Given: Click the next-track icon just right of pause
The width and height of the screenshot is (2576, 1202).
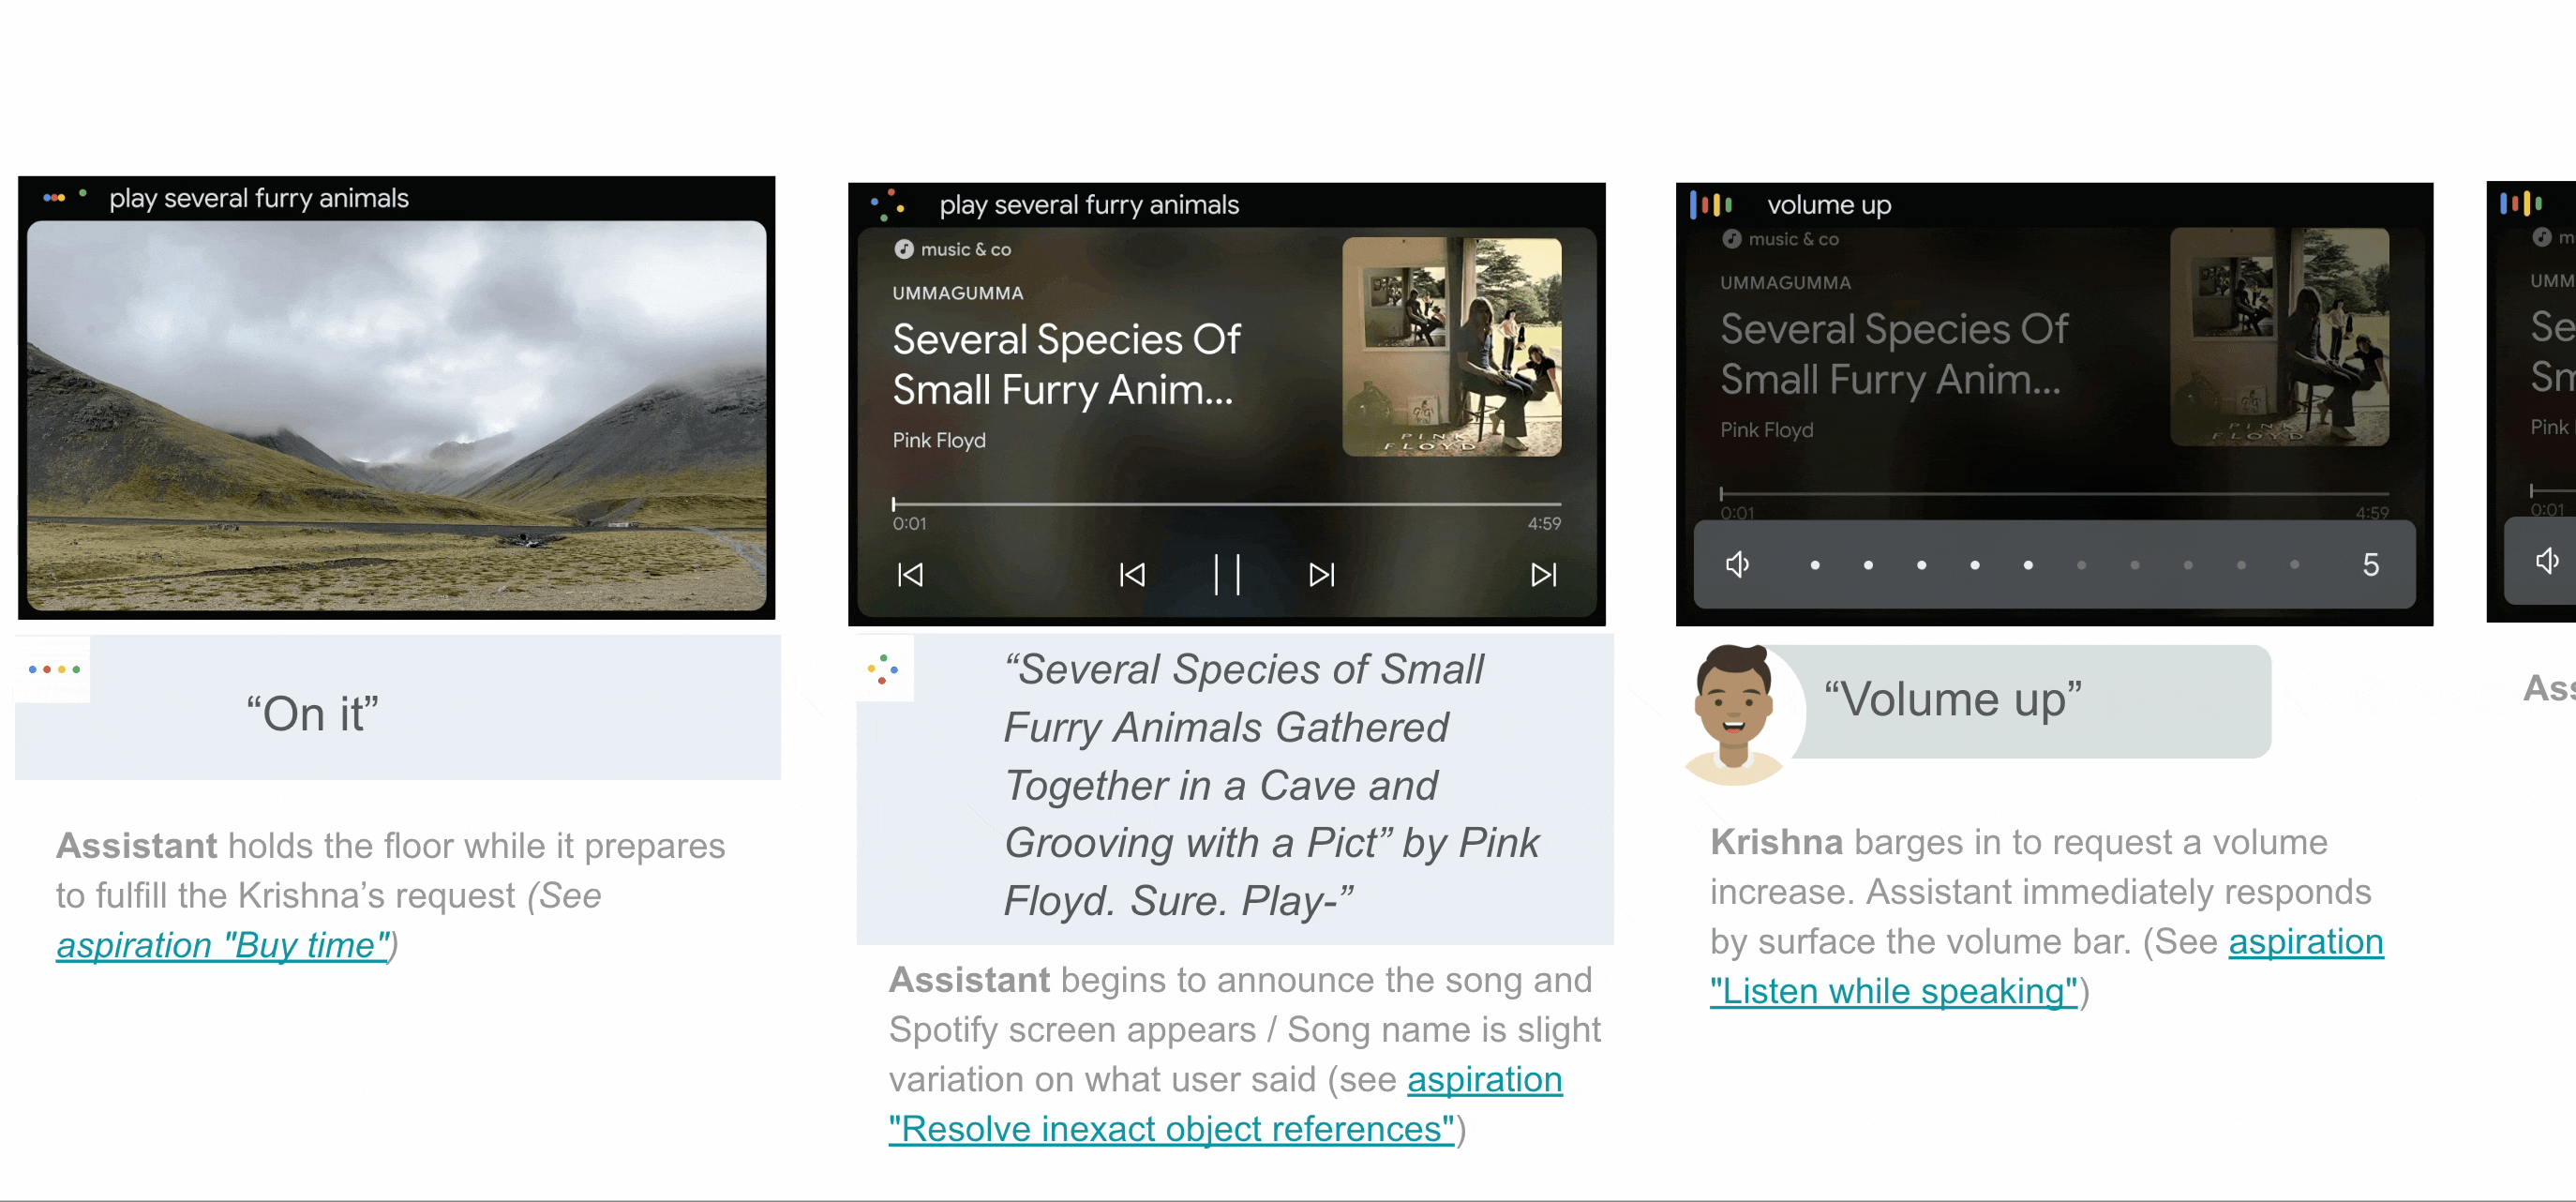Looking at the screenshot, I should click(x=1322, y=575).
